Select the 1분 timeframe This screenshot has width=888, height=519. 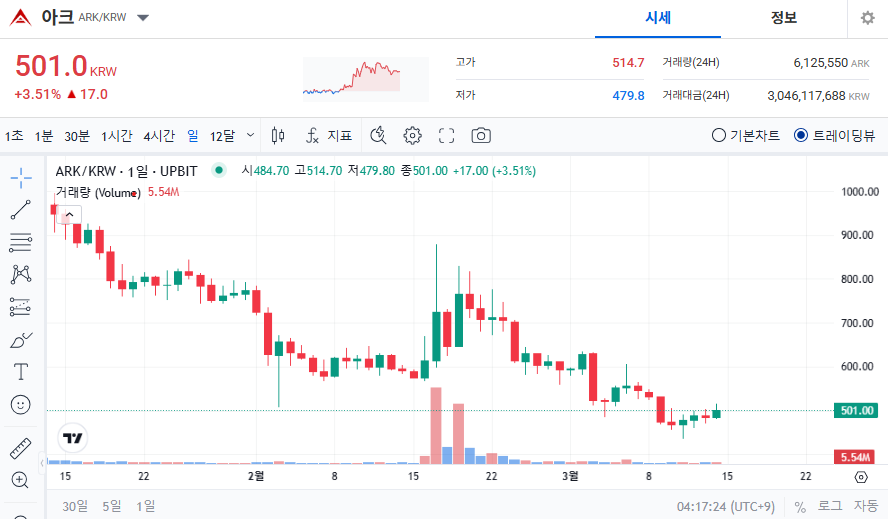click(x=44, y=136)
